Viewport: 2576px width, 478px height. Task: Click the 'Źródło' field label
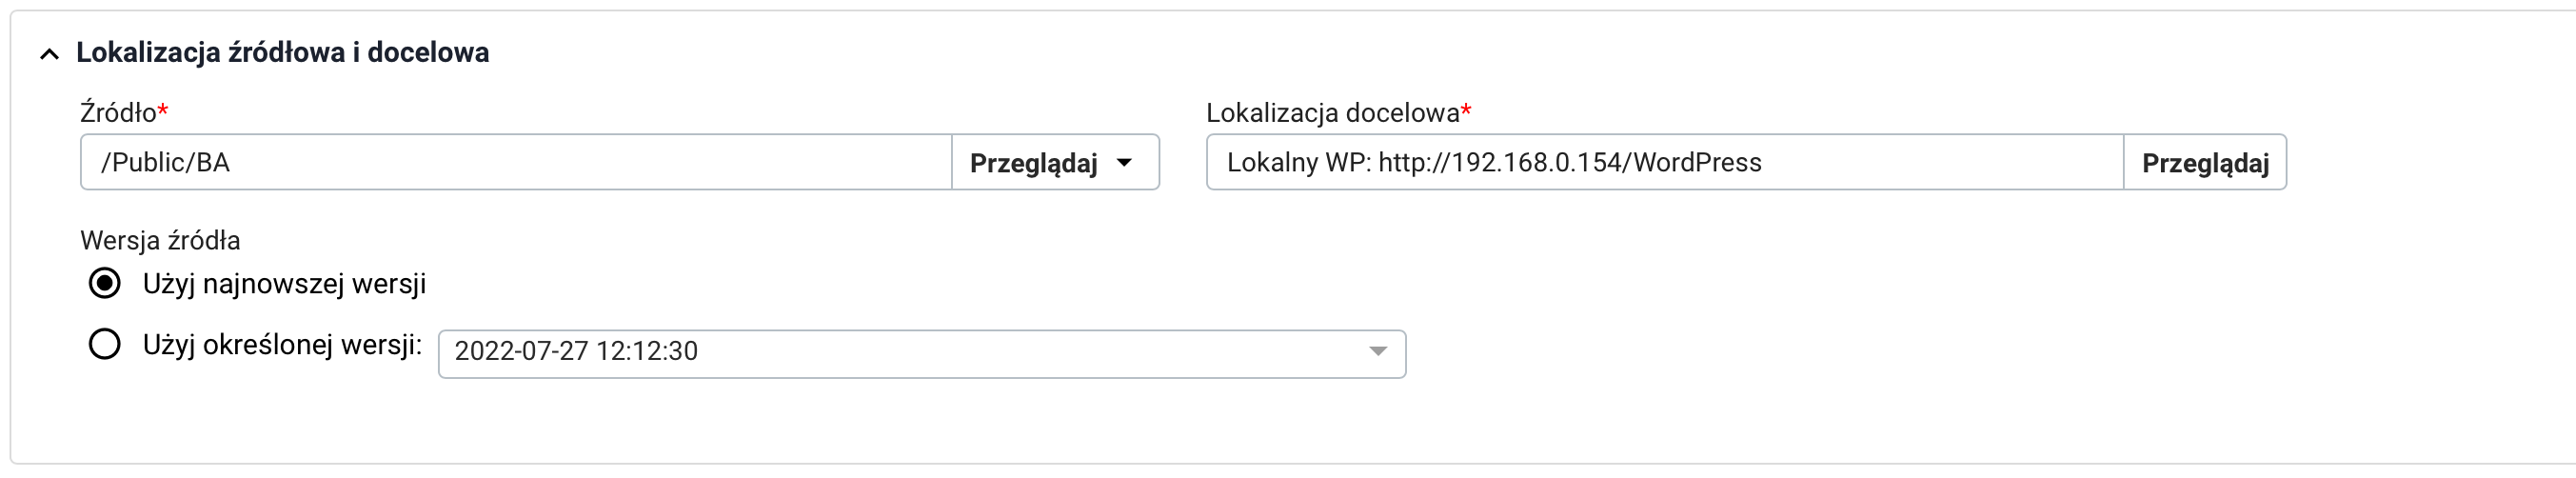(118, 113)
